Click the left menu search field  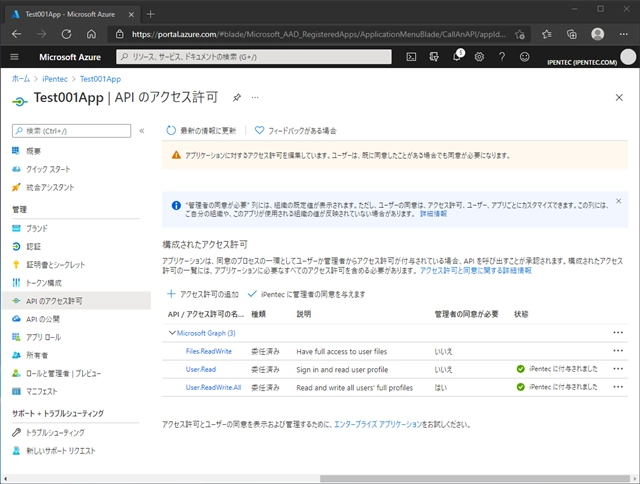pos(72,131)
